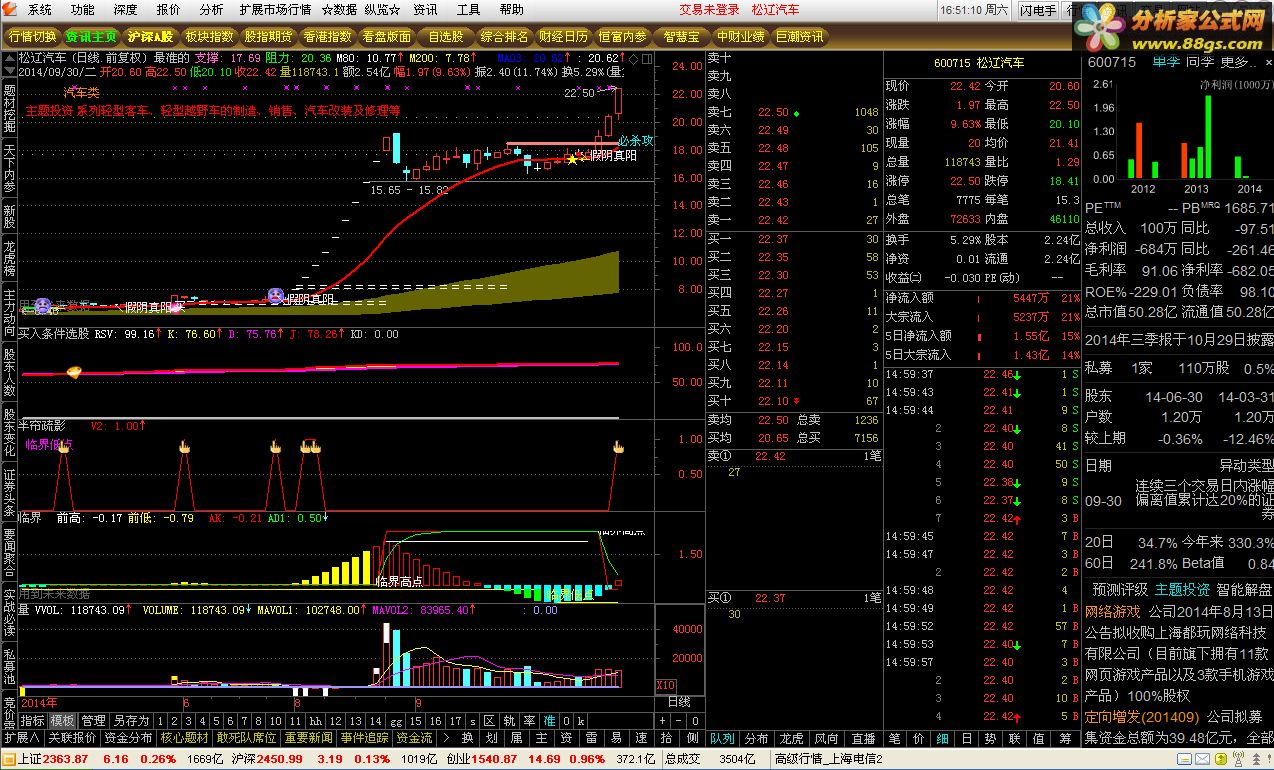The image size is (1274, 770).
Task: Open the 工具 menu
Action: pos(468,10)
